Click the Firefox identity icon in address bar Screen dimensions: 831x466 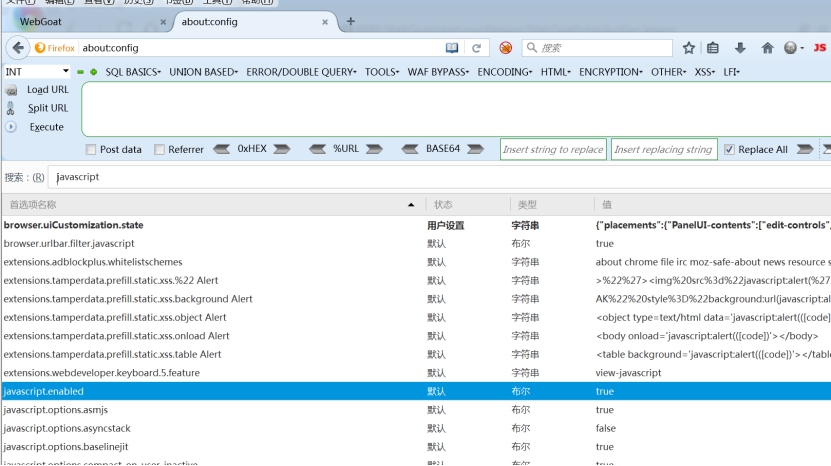pos(55,48)
